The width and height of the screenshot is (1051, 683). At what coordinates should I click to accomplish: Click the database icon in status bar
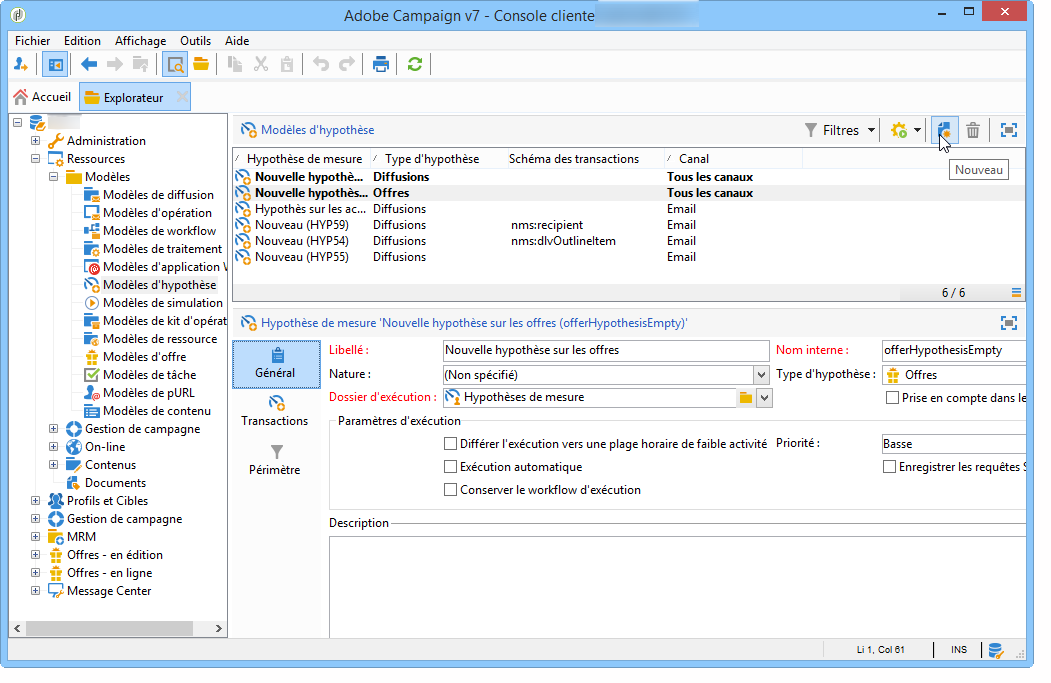(995, 650)
